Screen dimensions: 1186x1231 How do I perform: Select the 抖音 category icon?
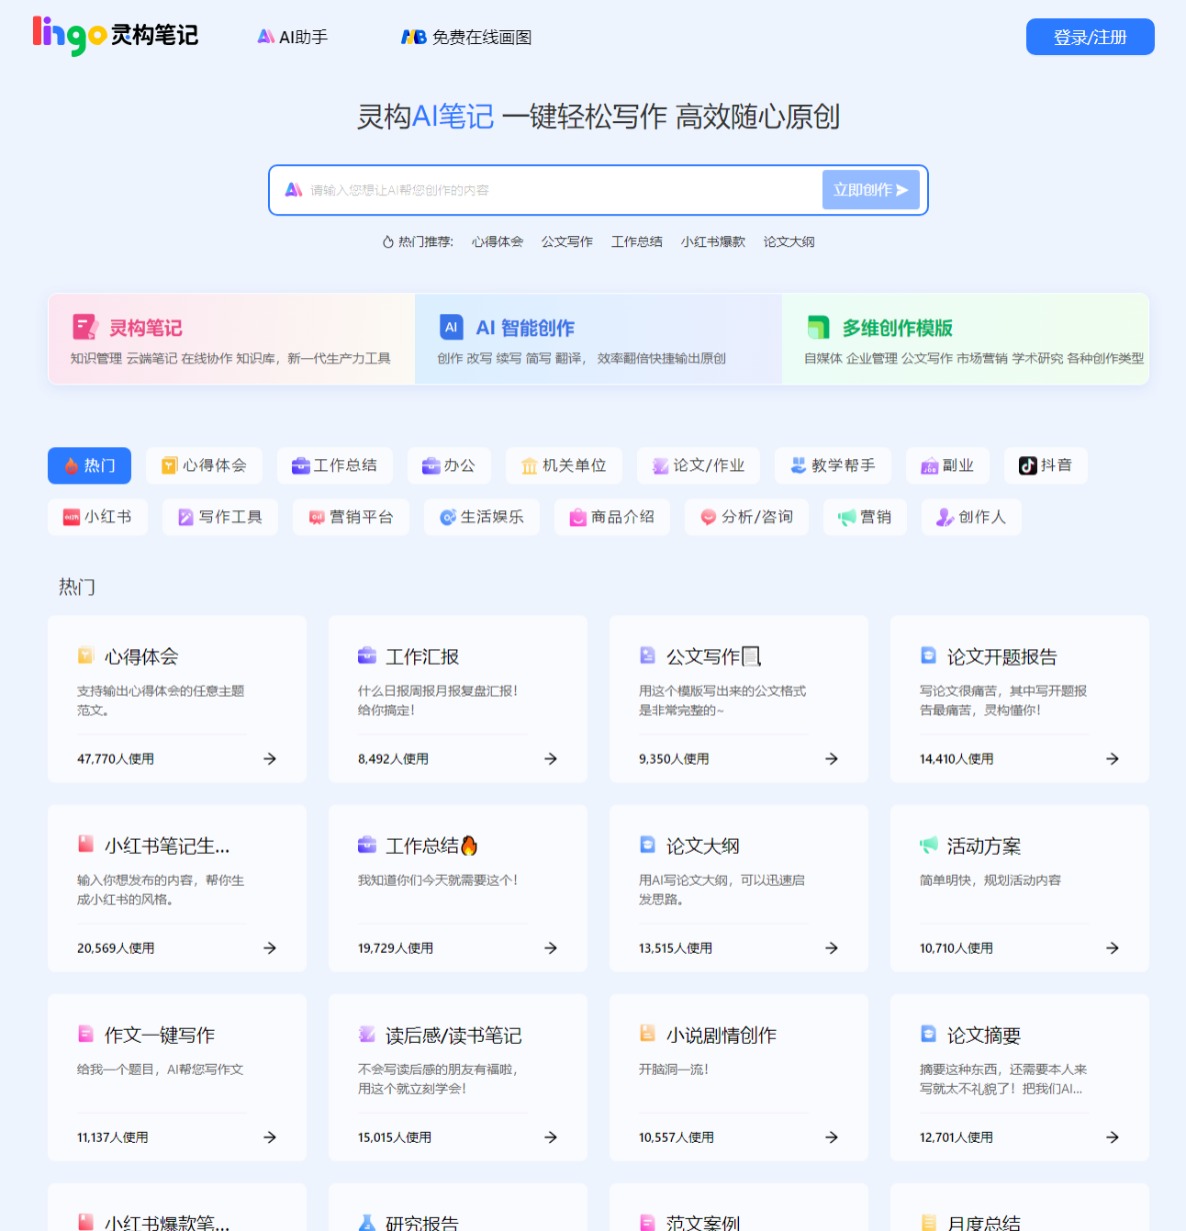1027,465
